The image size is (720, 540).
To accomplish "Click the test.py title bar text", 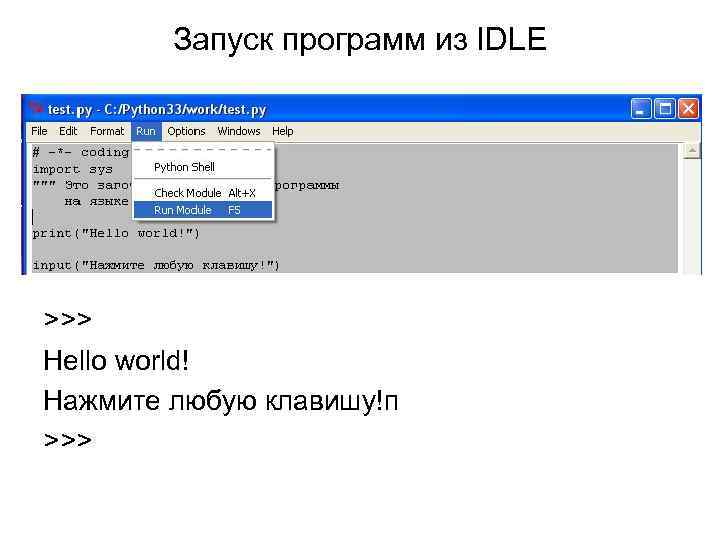I will pyautogui.click(x=157, y=109).
